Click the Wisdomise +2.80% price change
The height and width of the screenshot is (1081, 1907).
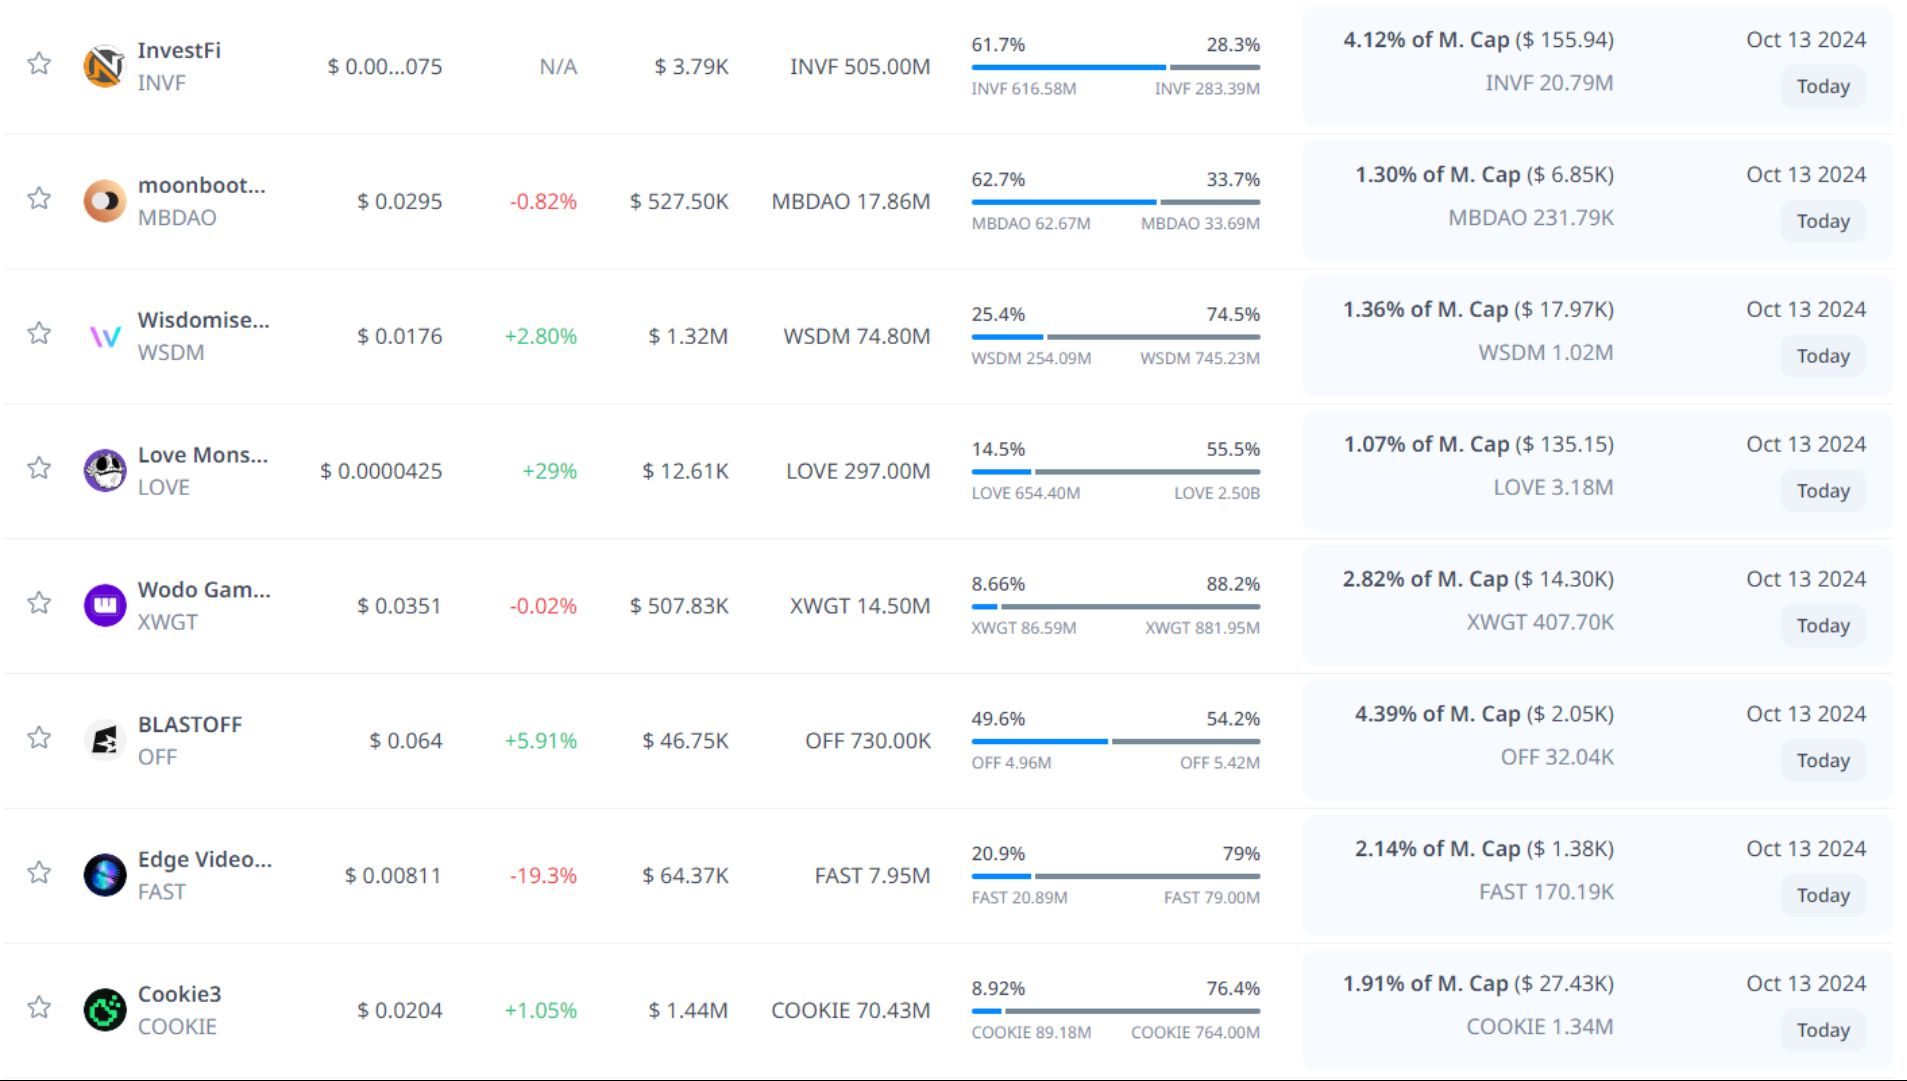click(x=540, y=336)
